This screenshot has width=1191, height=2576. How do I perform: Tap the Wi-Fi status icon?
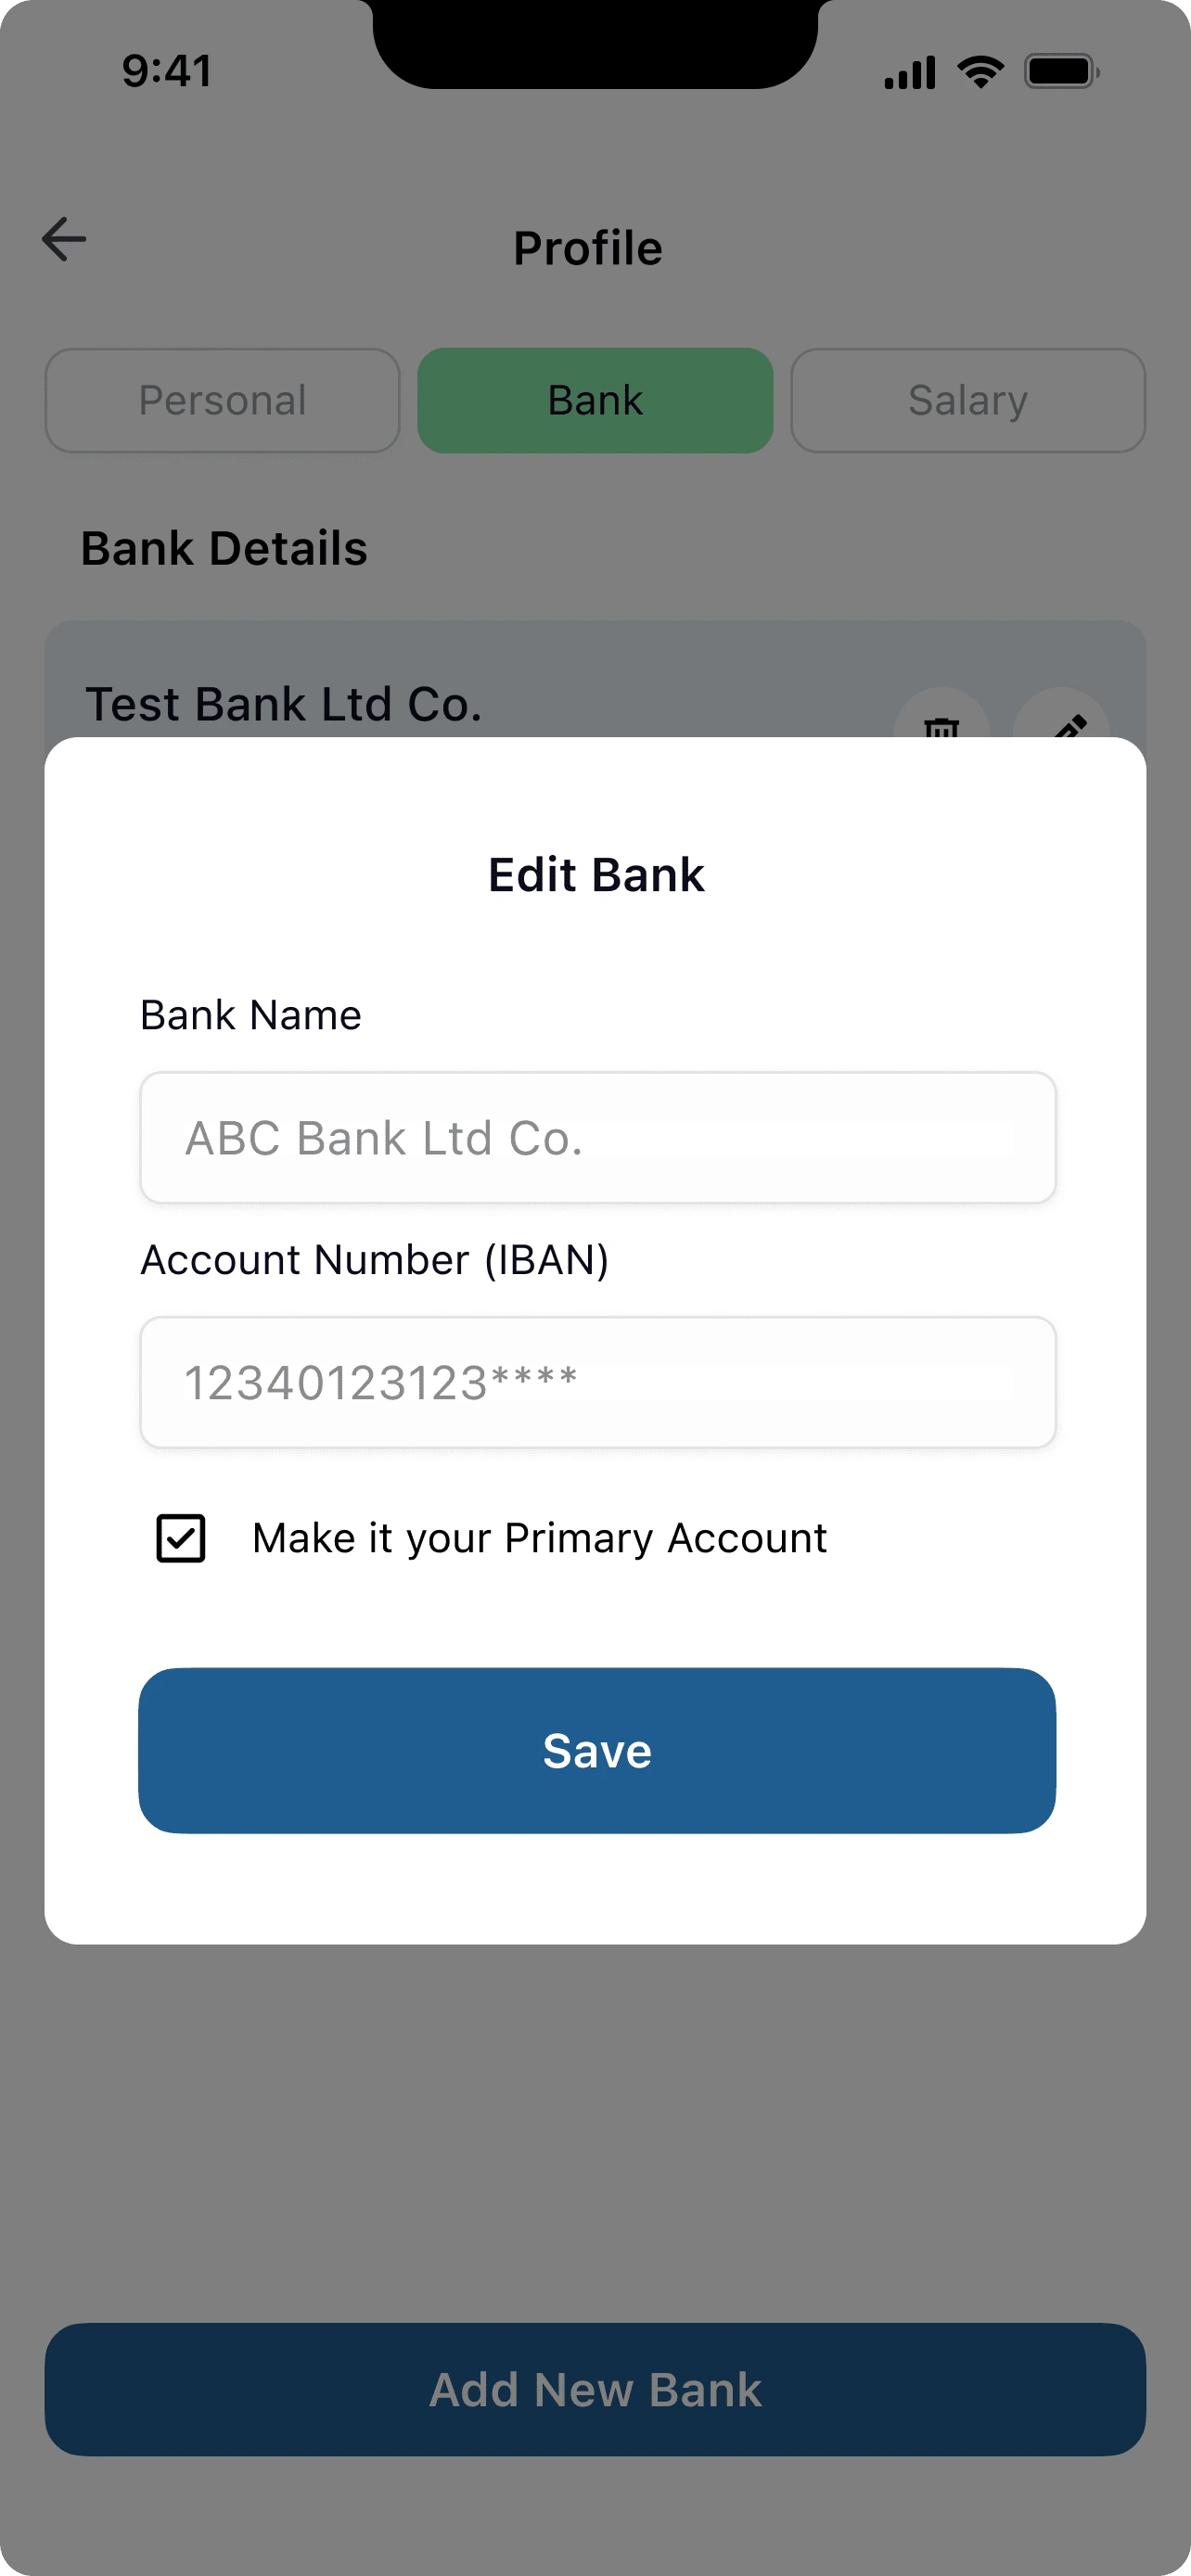point(980,72)
